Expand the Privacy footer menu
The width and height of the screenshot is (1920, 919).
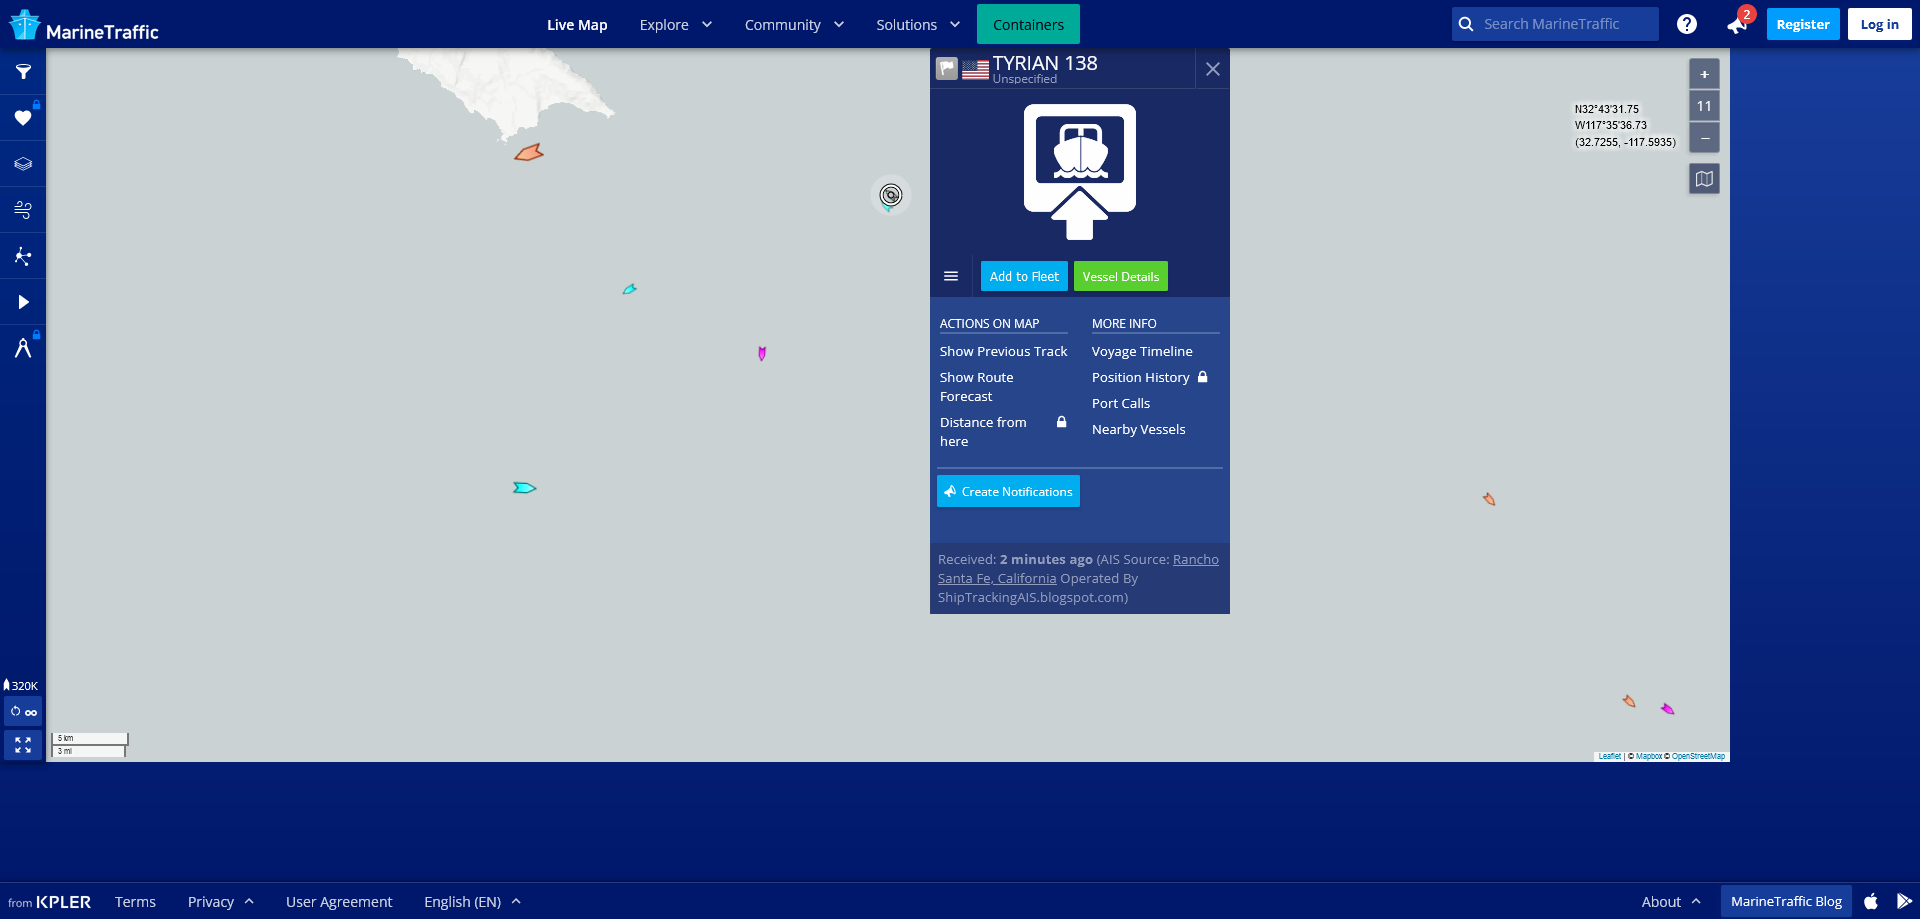click(x=221, y=902)
